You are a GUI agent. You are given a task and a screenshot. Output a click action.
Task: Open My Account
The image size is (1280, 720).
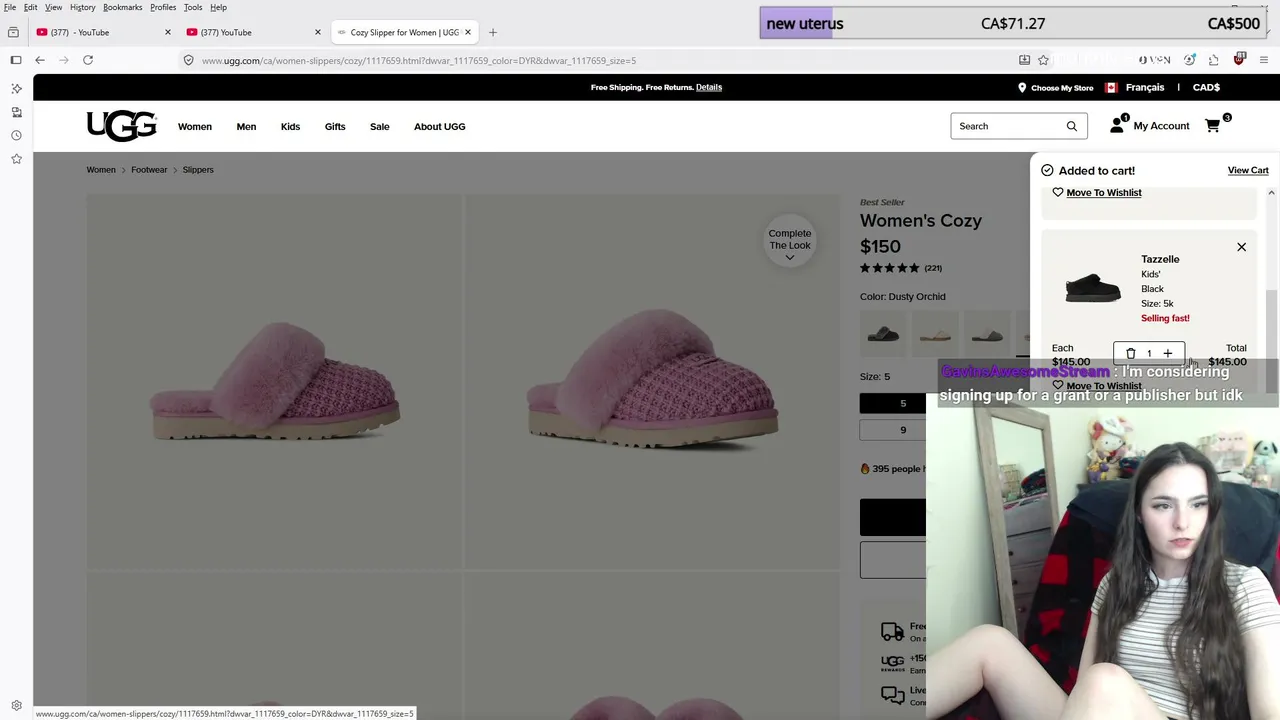tap(1150, 126)
